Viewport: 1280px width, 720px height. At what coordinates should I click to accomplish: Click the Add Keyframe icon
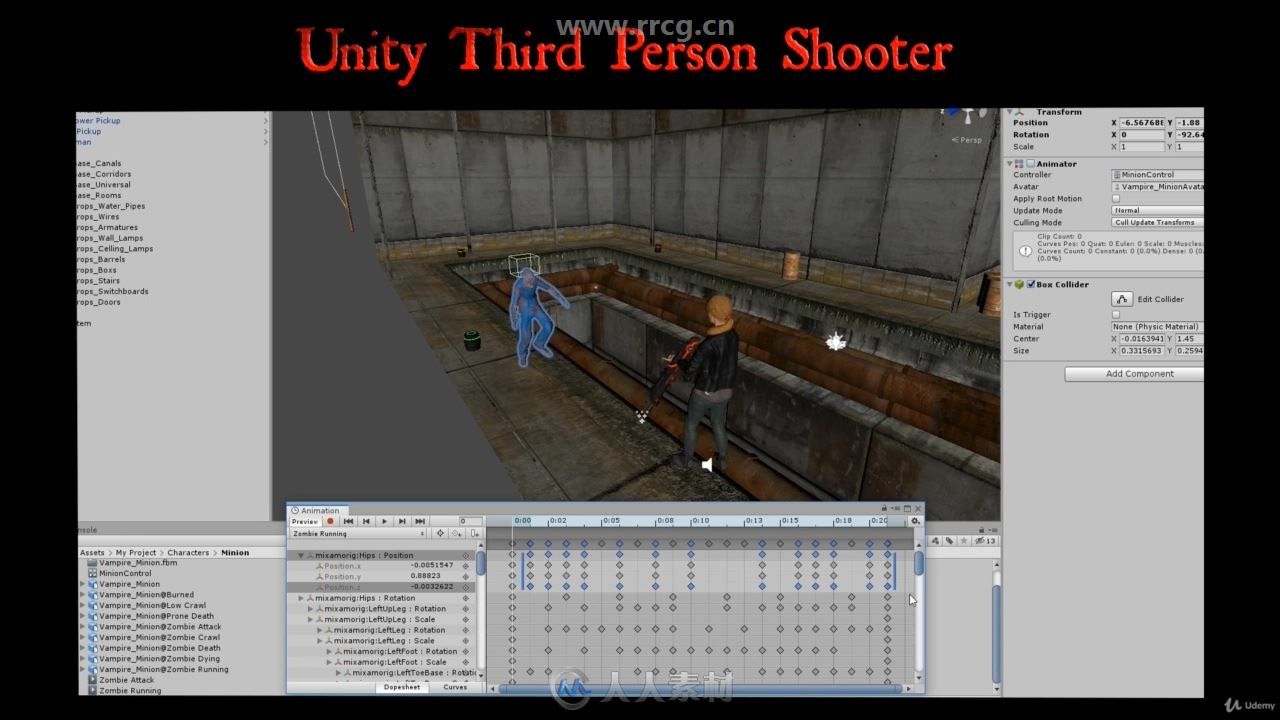pyautogui.click(x=458, y=534)
